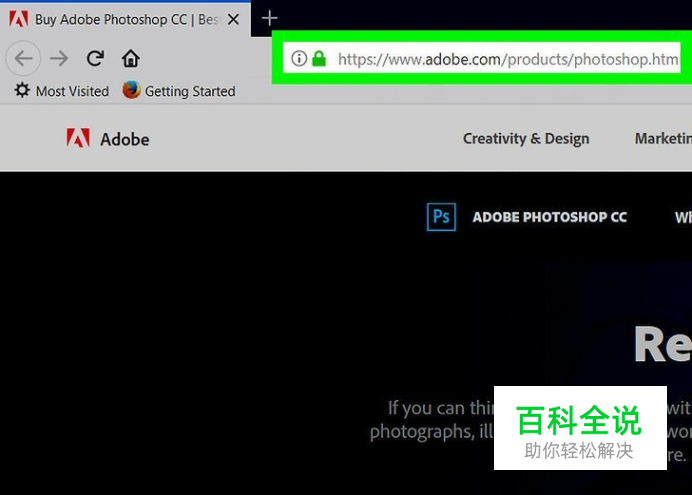Click the browser Back arrow button
Viewport: 692px width, 495px height.
(23, 58)
